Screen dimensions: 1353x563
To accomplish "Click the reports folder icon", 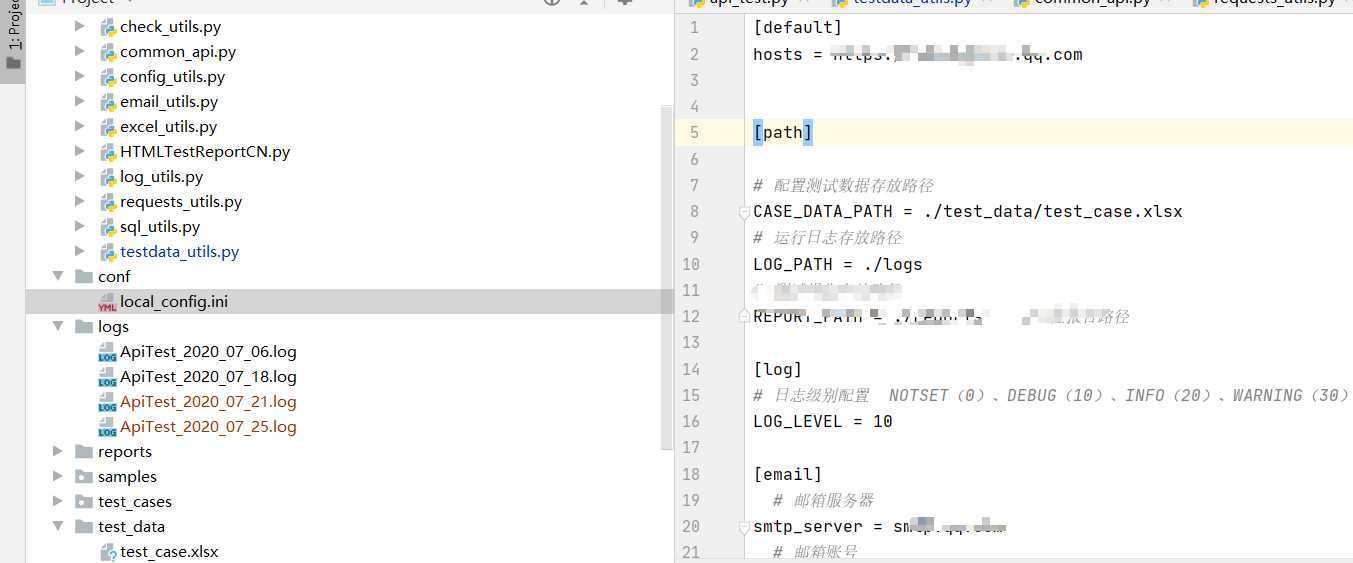I will click(84, 451).
